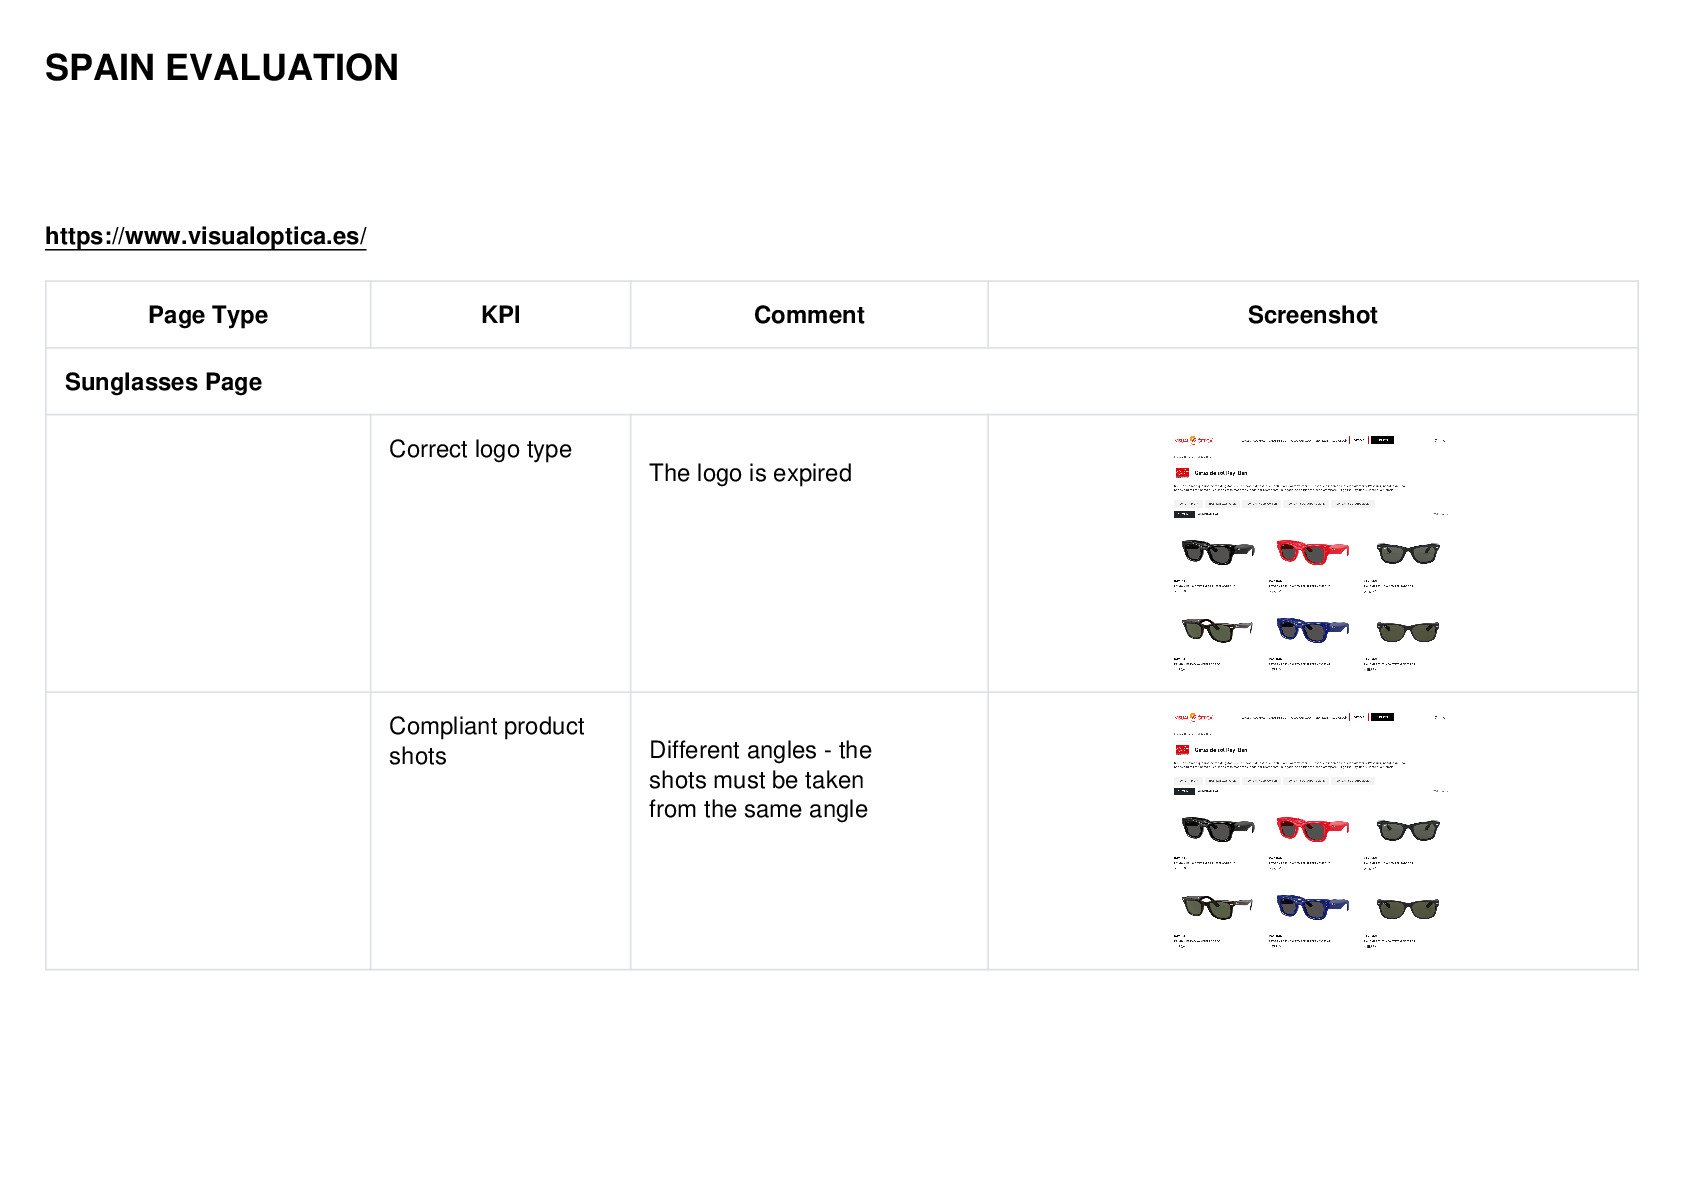This screenshot has height=1191, width=1684.
Task: Click the red sunglasses in second screenshot
Action: 1312,828
